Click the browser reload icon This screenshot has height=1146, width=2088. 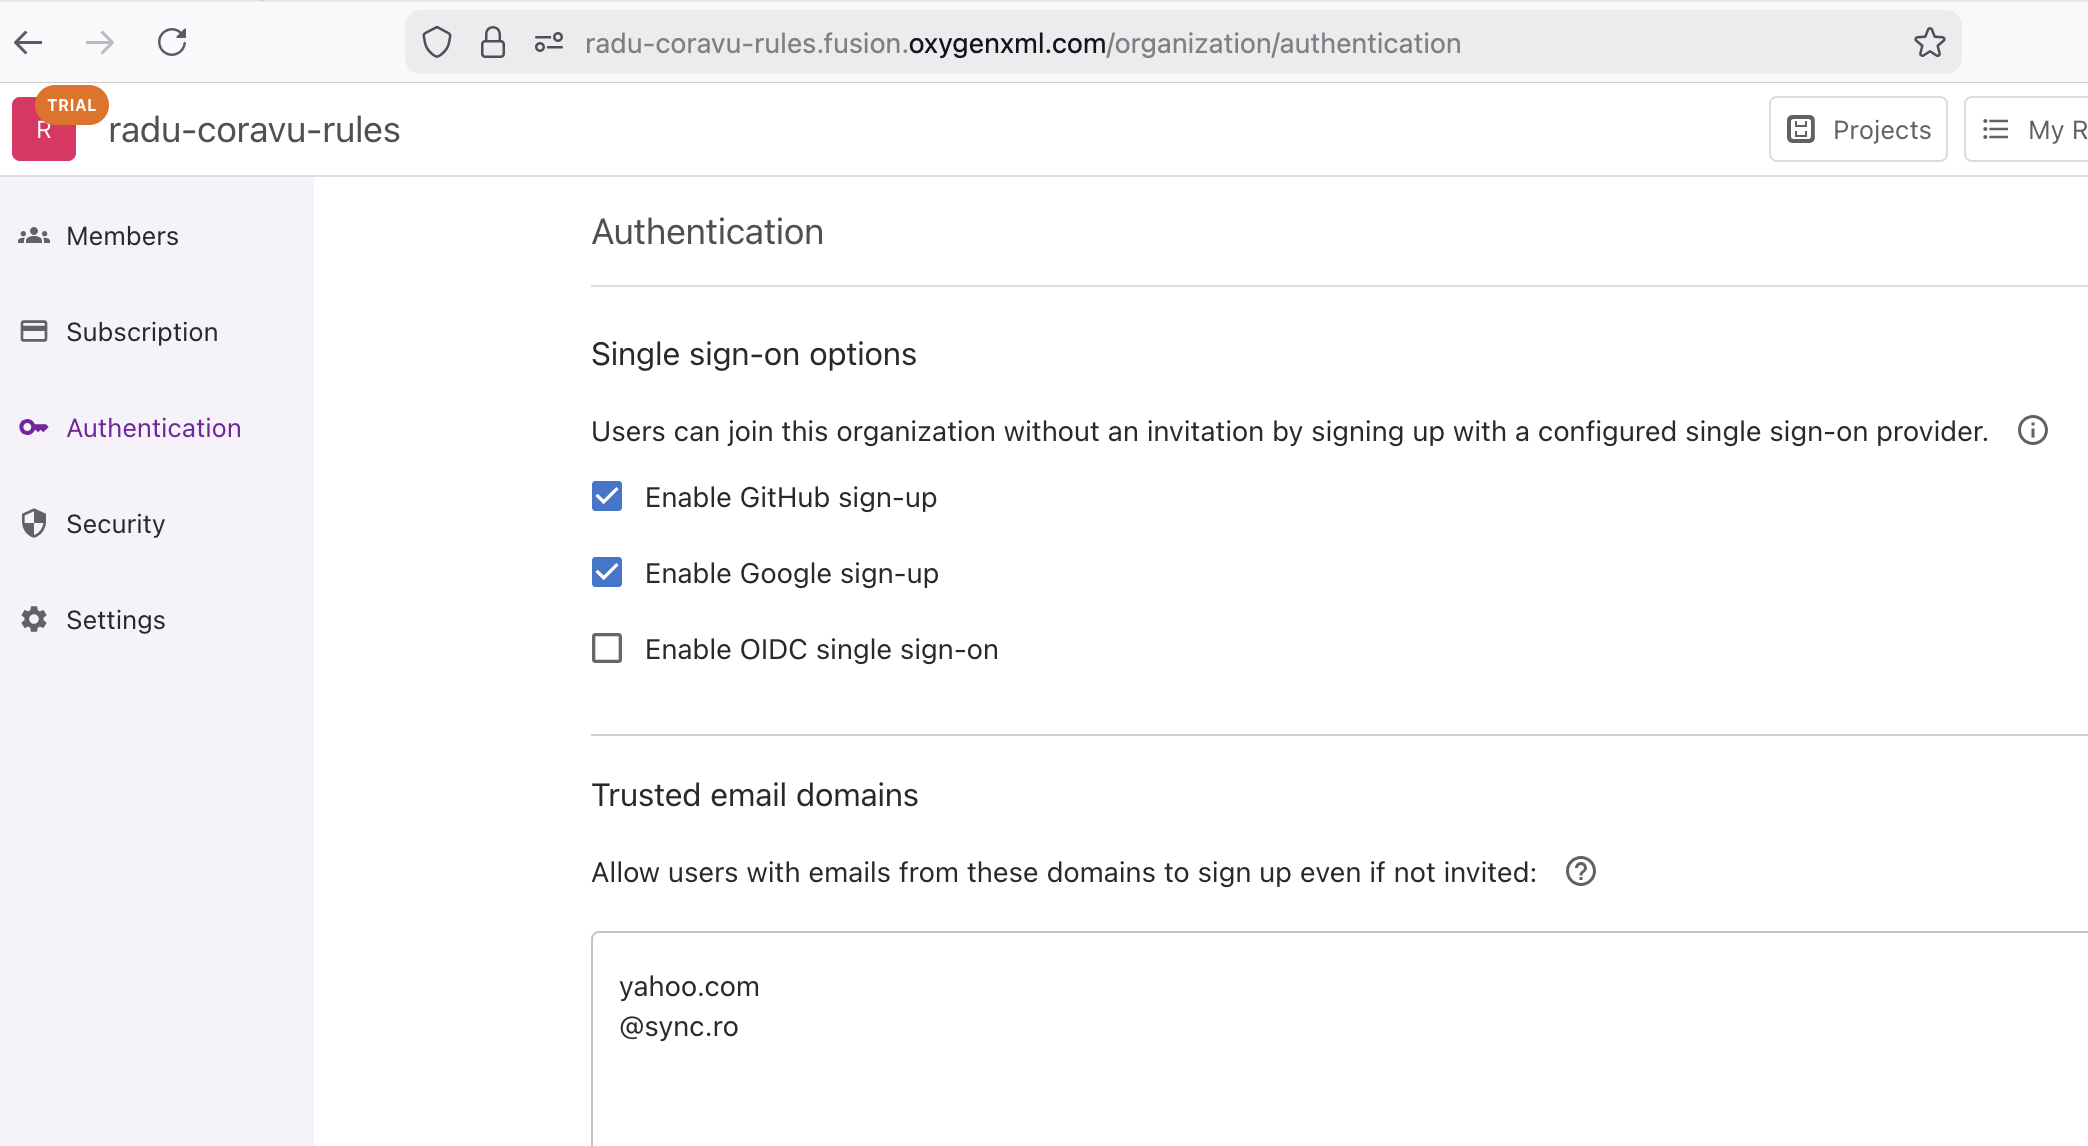pos(172,42)
